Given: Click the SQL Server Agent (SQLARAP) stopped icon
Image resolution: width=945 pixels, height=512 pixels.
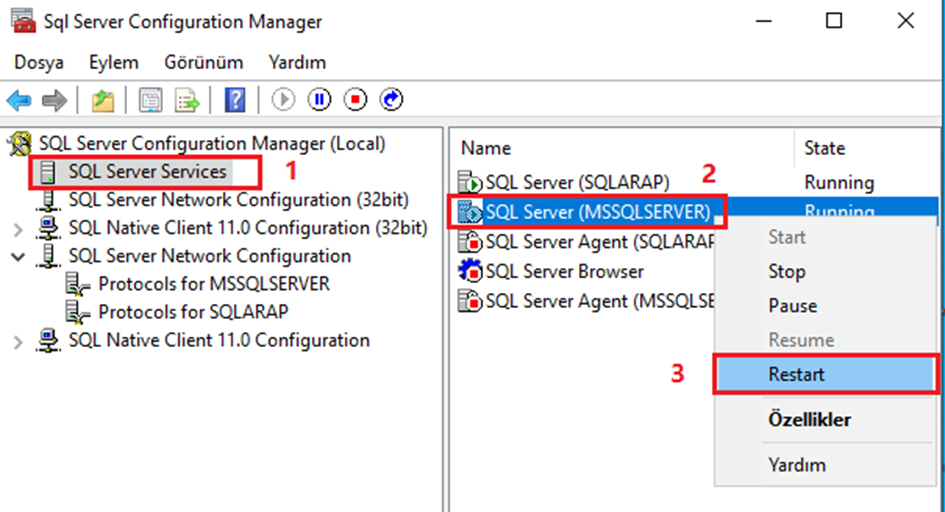Looking at the screenshot, I should coord(470,242).
